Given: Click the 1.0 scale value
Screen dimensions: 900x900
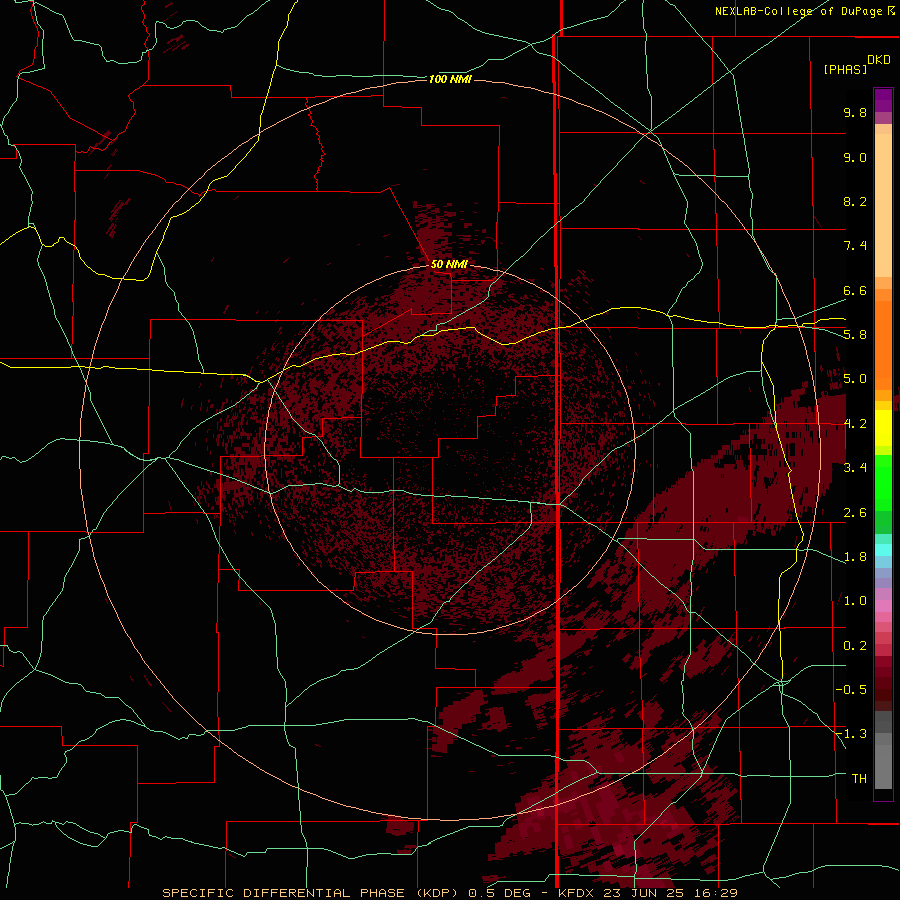Looking at the screenshot, I should pos(855,601).
